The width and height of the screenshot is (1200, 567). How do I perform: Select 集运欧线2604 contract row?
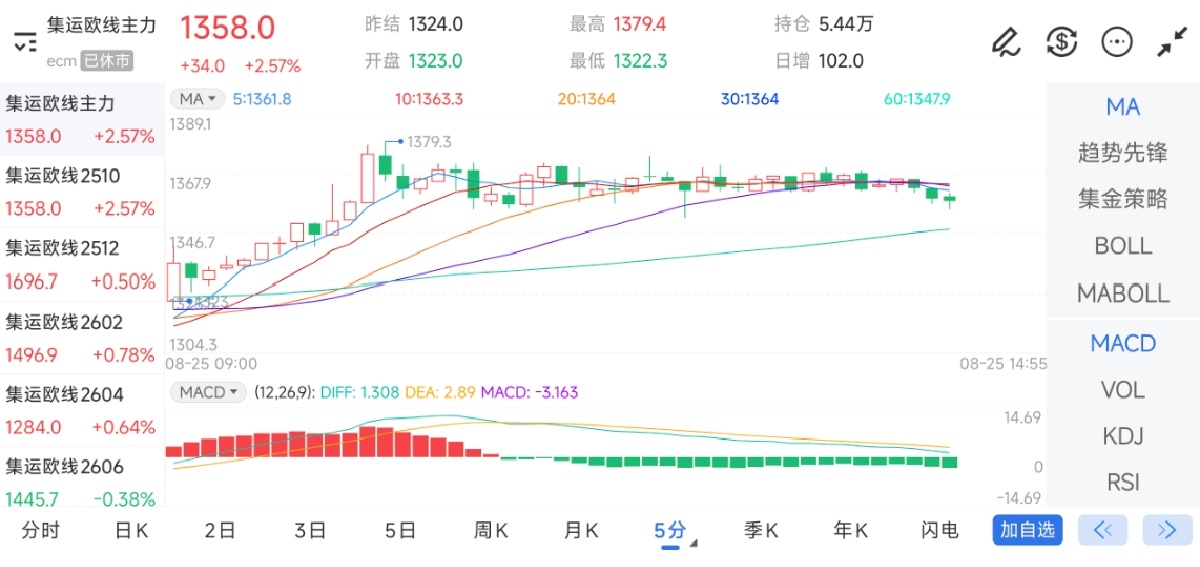click(82, 410)
